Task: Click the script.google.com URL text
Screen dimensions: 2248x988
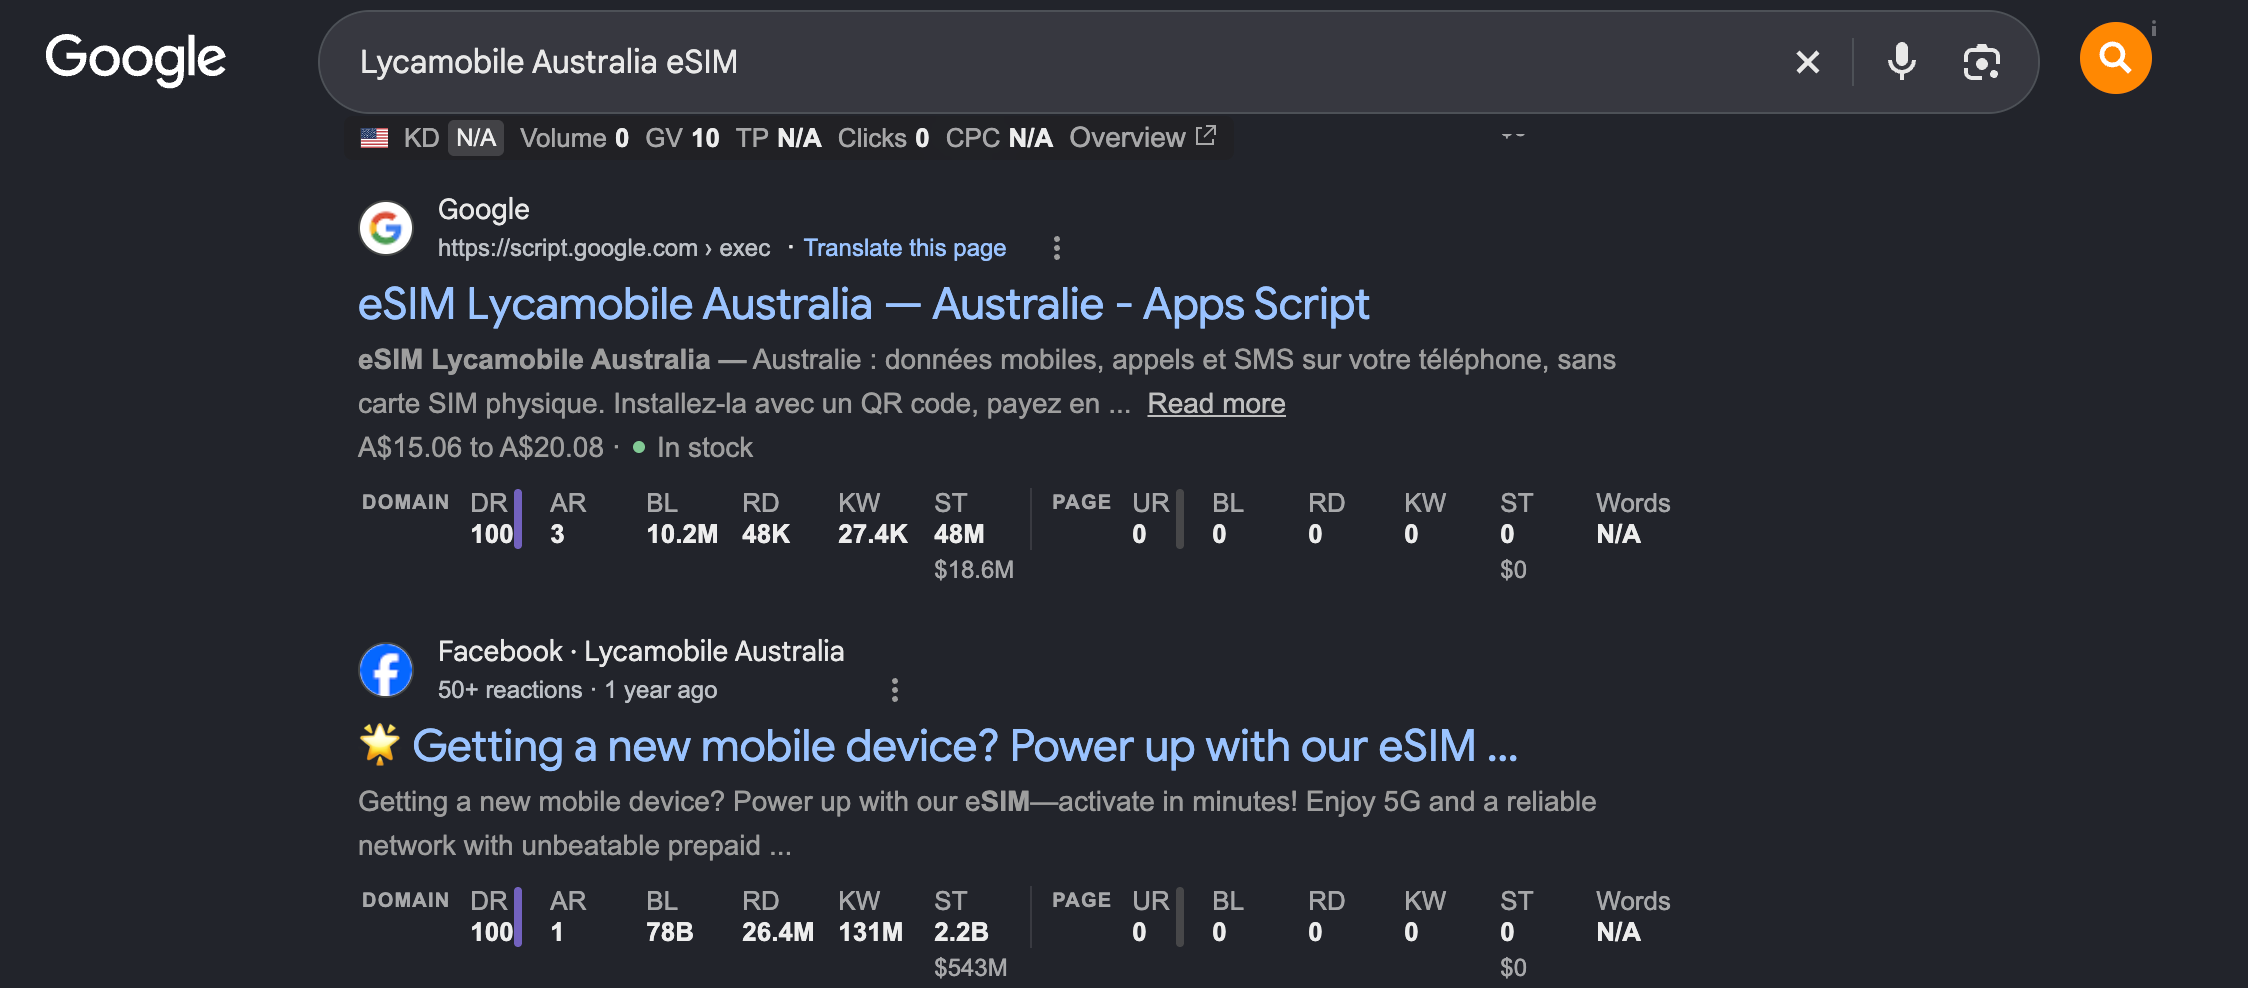Action: click(604, 248)
